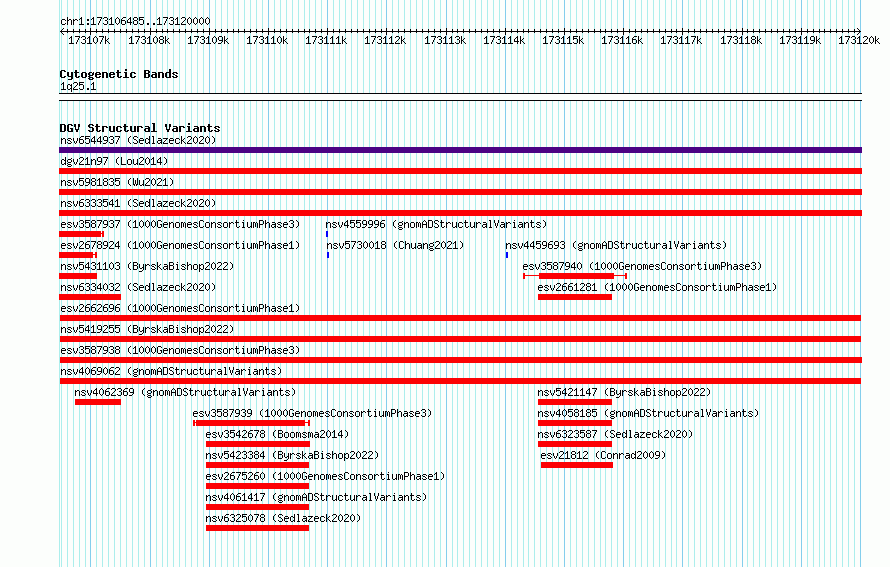Click the red bar under dgv21n97
This screenshot has height=567, width=890.
pyautogui.click(x=460, y=171)
